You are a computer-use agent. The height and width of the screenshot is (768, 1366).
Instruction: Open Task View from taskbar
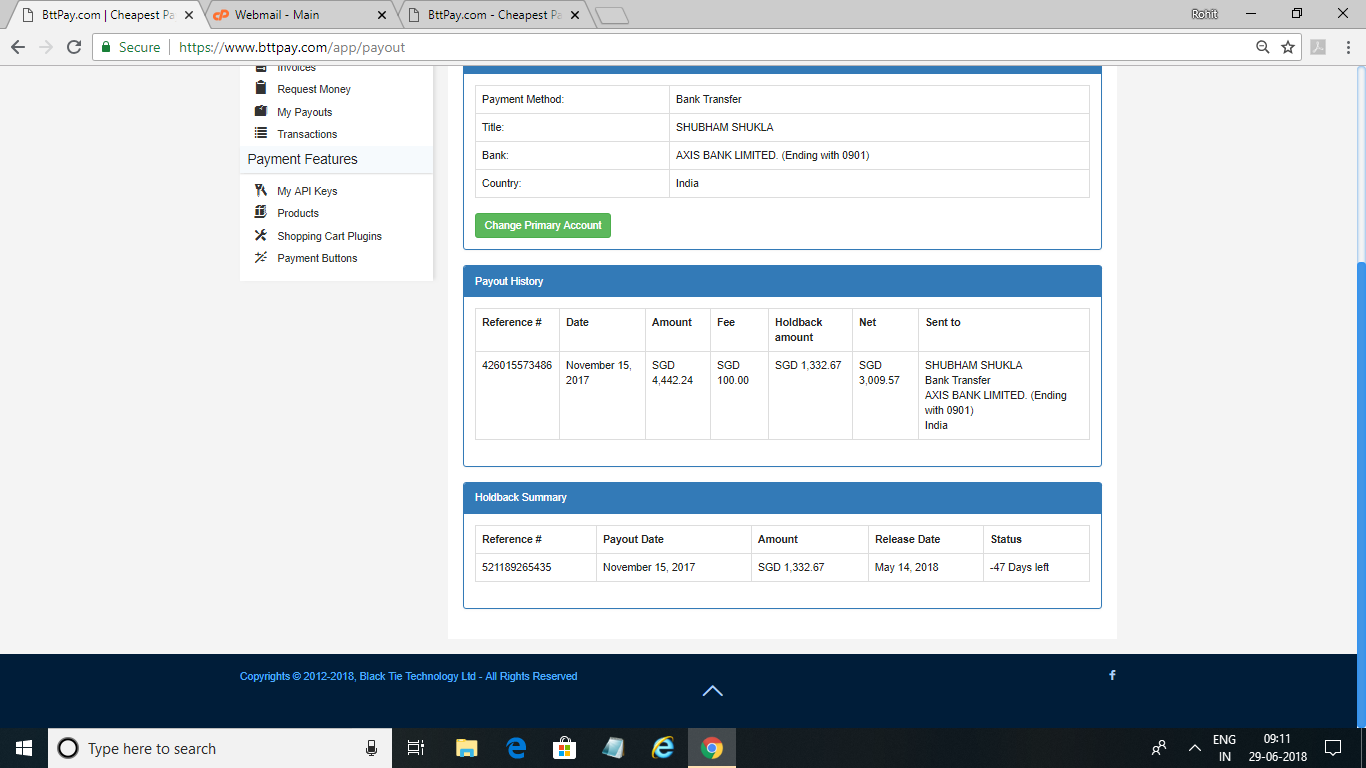416,748
